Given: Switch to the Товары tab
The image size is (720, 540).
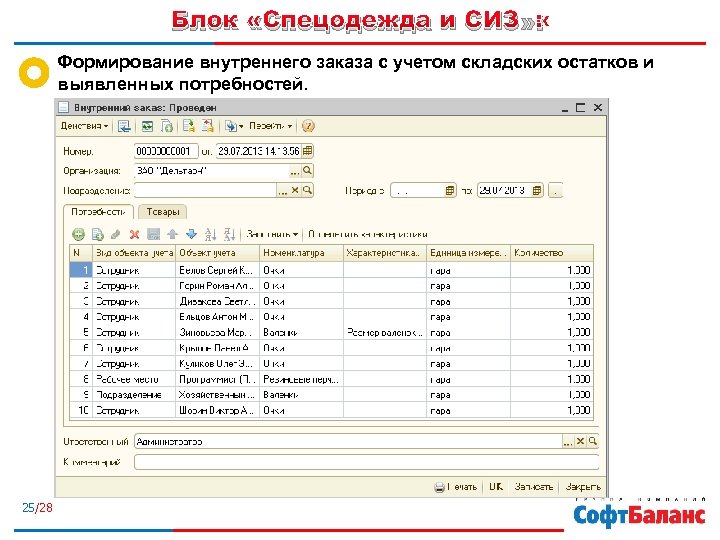Looking at the screenshot, I should point(163,212).
